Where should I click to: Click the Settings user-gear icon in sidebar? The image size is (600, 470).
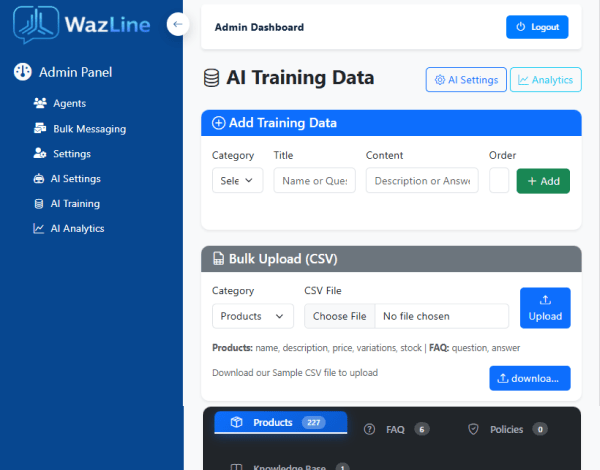click(40, 153)
